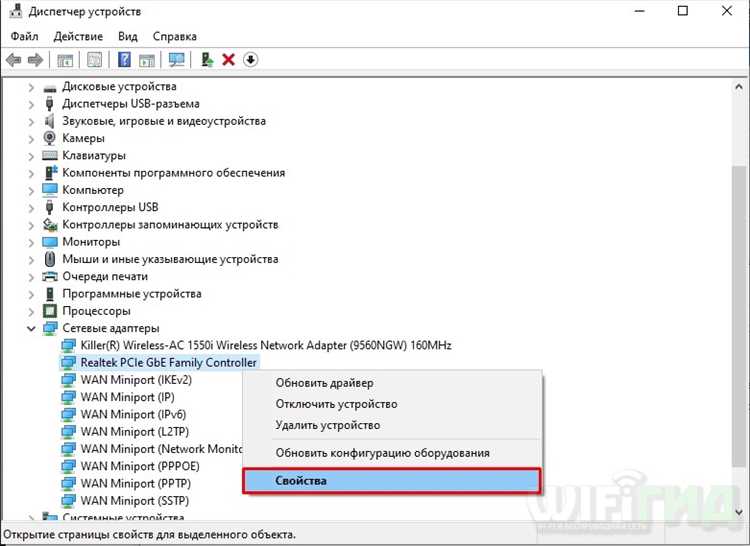Click the monitor icon beside Мониторы

click(x=50, y=241)
